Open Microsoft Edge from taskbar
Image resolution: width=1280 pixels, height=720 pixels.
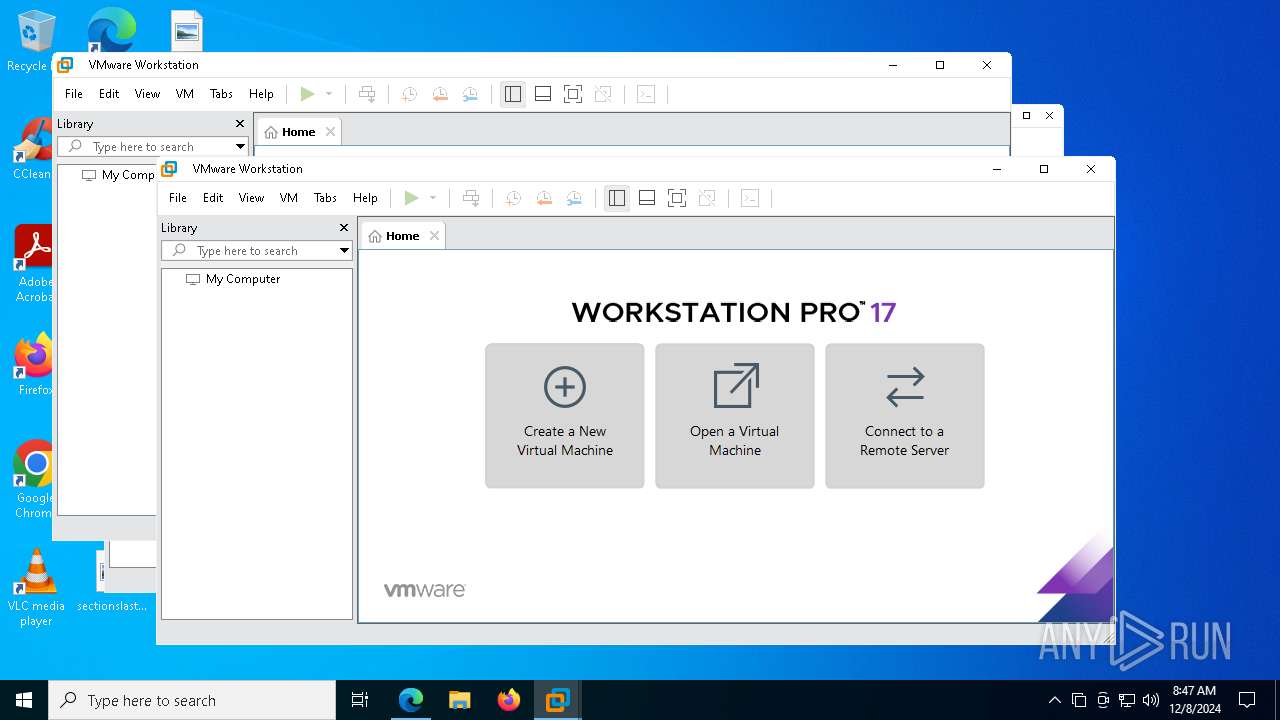click(x=411, y=700)
